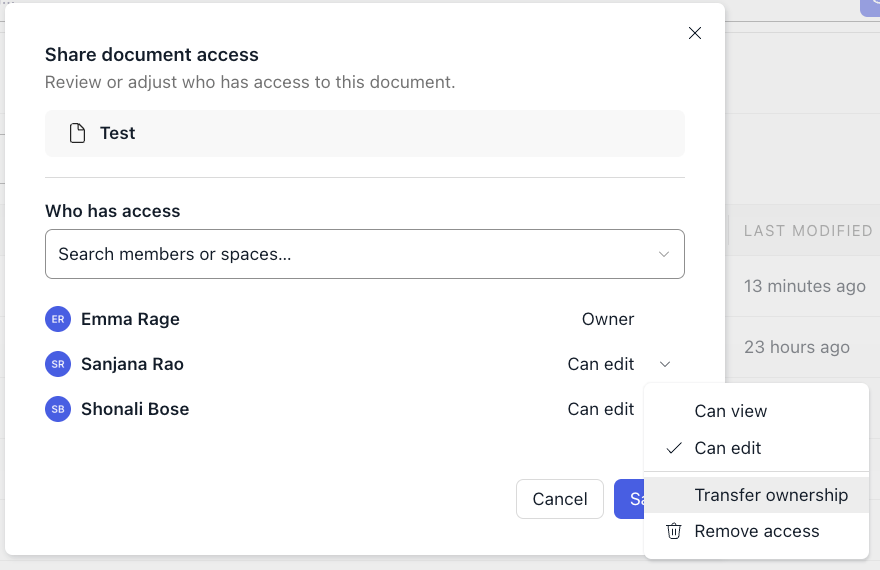Click the Test document name row
Image resolution: width=880 pixels, height=570 pixels.
click(365, 133)
